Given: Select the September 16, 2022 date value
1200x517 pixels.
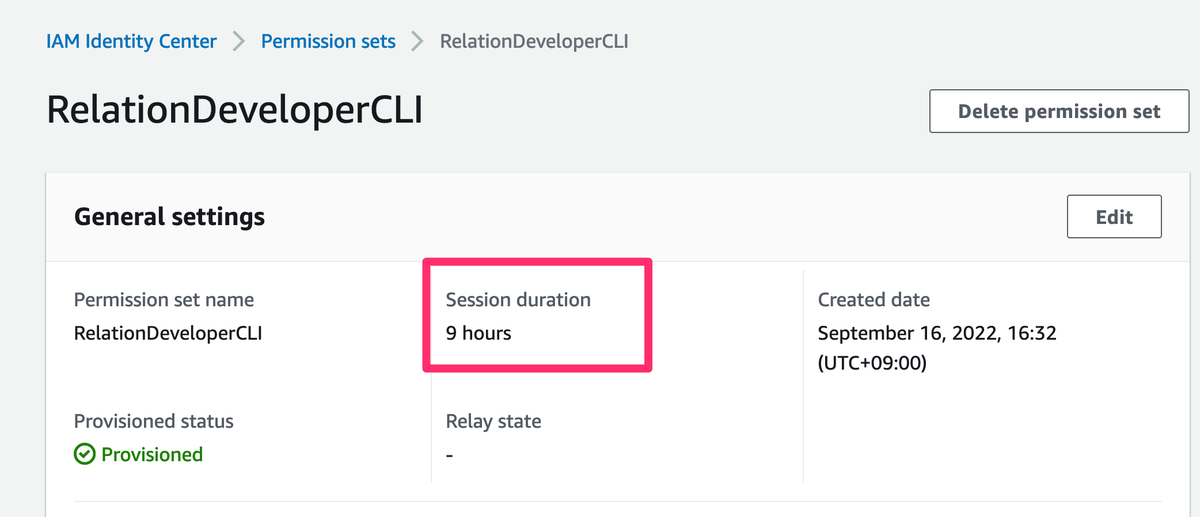Looking at the screenshot, I should [x=937, y=334].
